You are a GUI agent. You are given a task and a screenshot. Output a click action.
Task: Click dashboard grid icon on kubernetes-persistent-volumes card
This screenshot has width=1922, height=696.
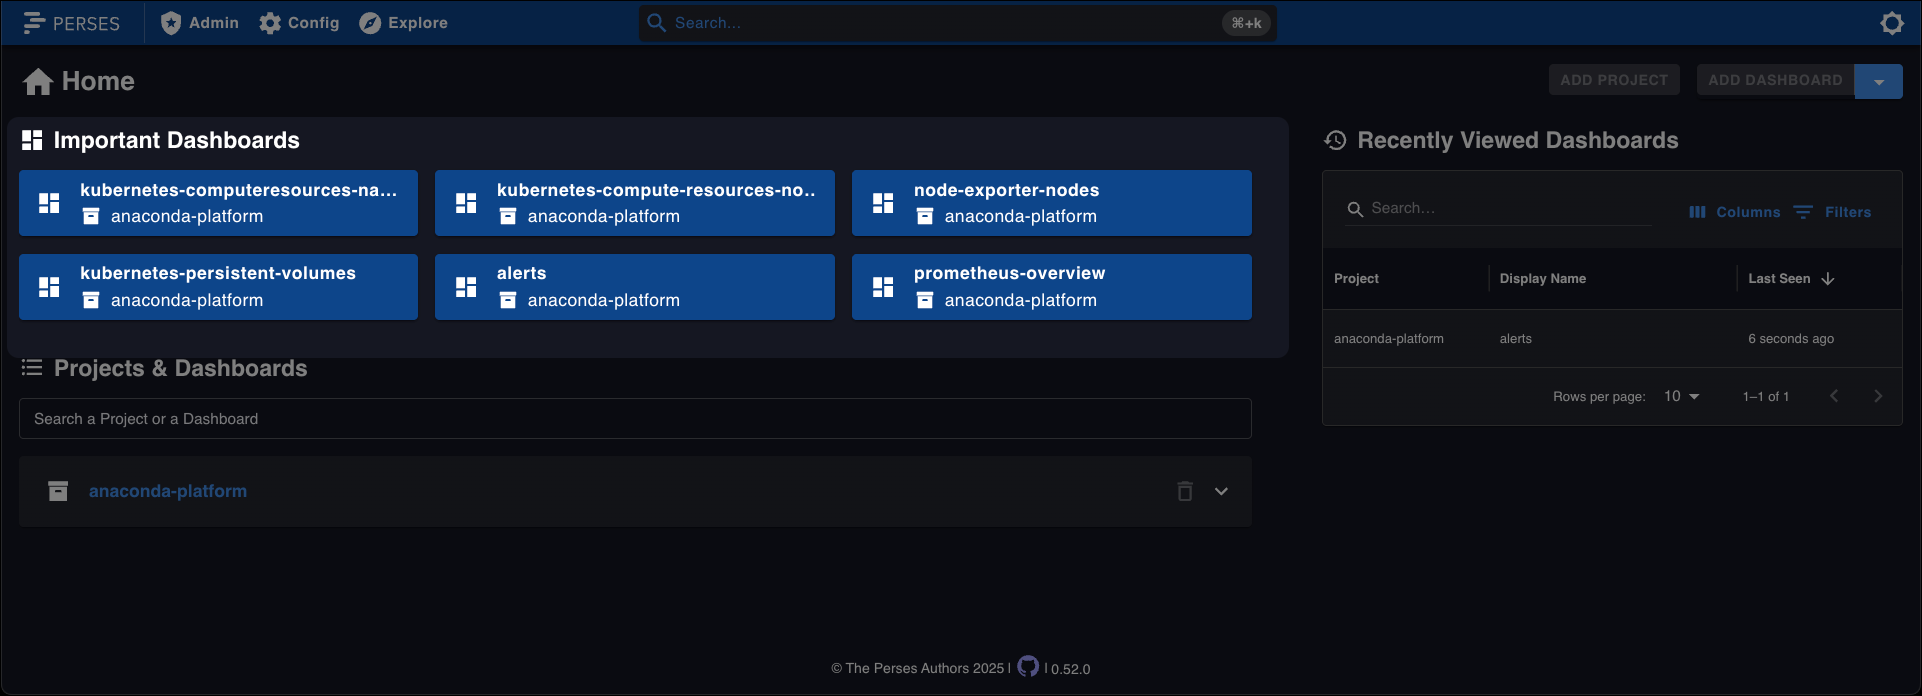pos(49,287)
